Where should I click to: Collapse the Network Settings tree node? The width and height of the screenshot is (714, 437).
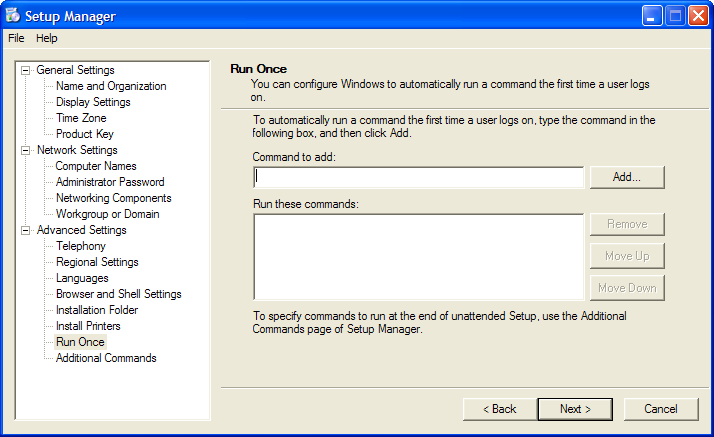pyautogui.click(x=26, y=150)
